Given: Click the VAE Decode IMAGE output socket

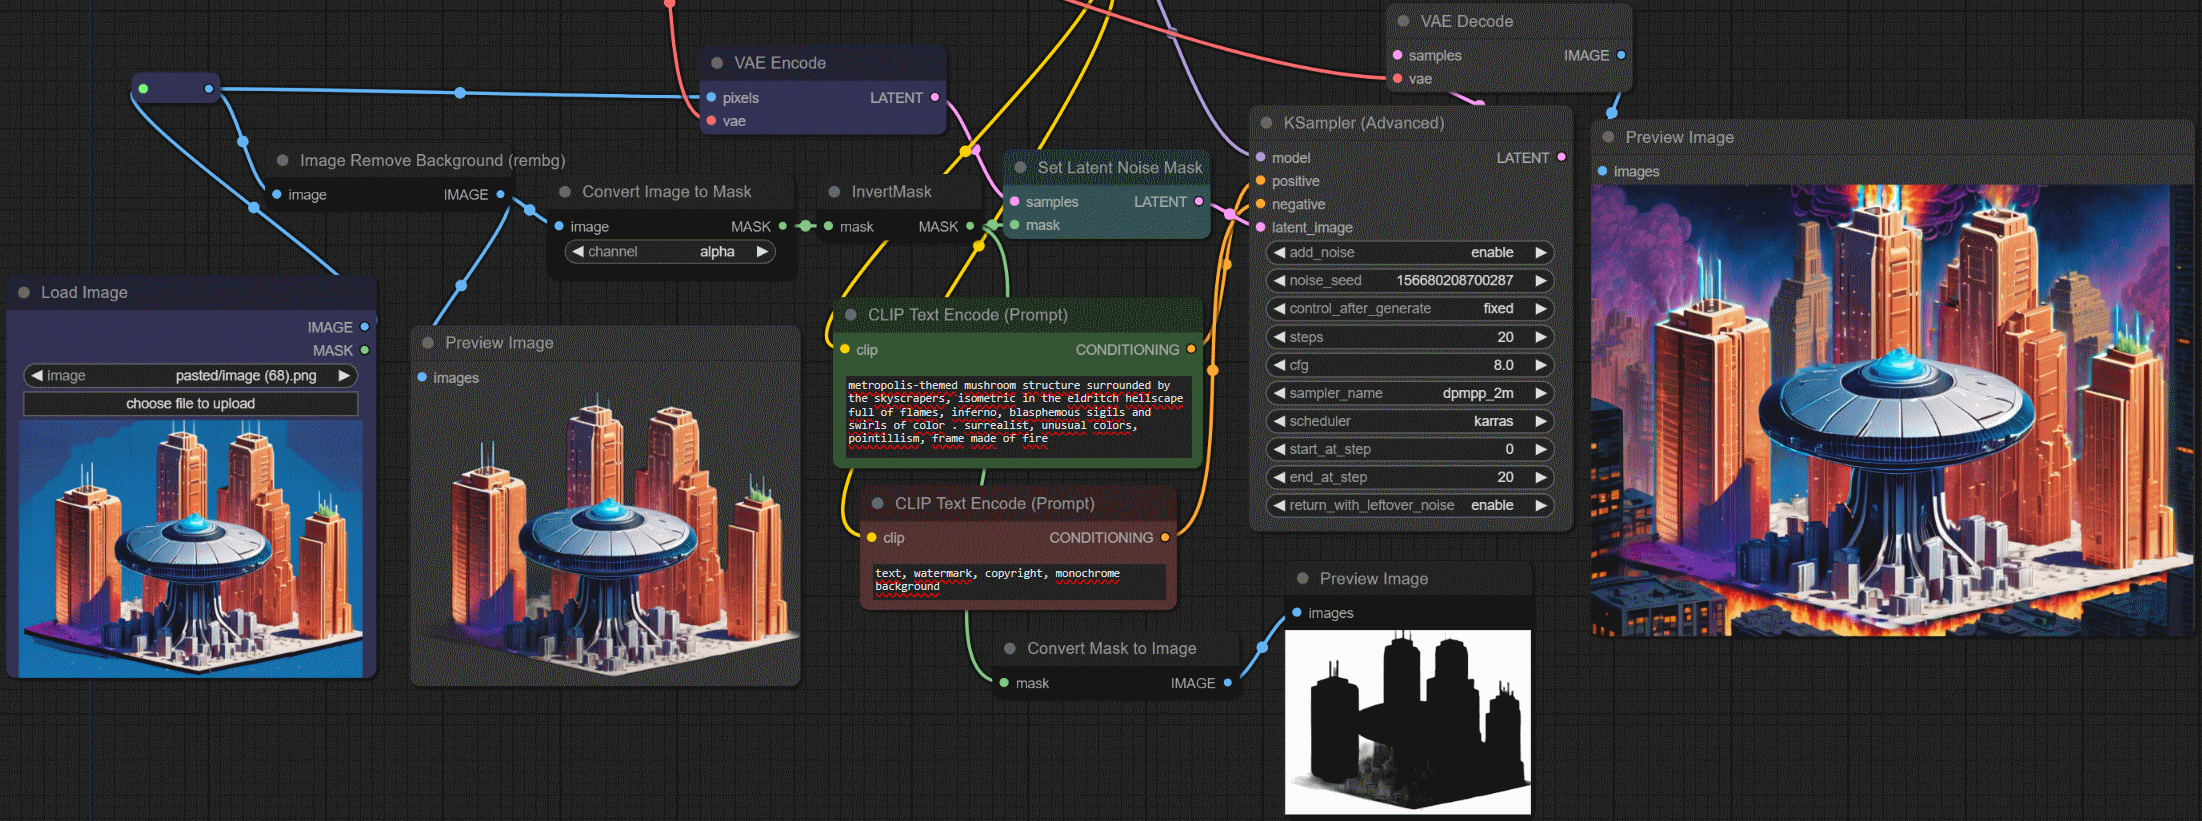Looking at the screenshot, I should (1621, 55).
